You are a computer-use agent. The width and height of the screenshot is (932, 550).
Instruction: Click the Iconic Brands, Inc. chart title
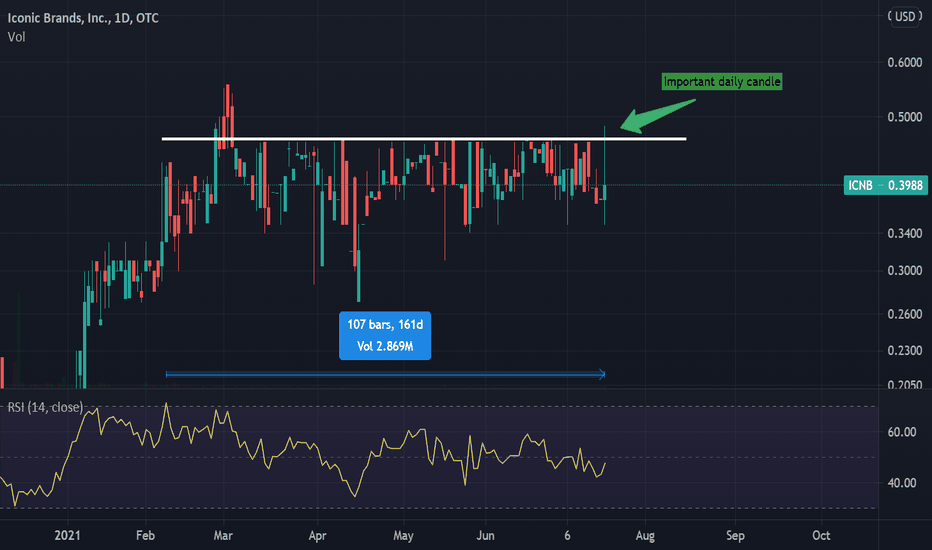[x=83, y=18]
